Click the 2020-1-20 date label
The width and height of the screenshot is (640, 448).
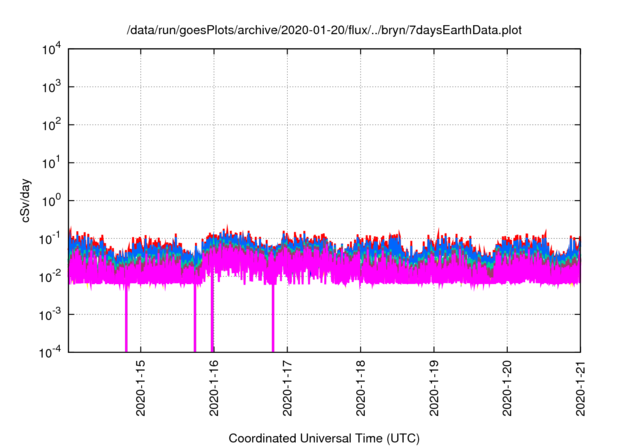click(x=507, y=388)
